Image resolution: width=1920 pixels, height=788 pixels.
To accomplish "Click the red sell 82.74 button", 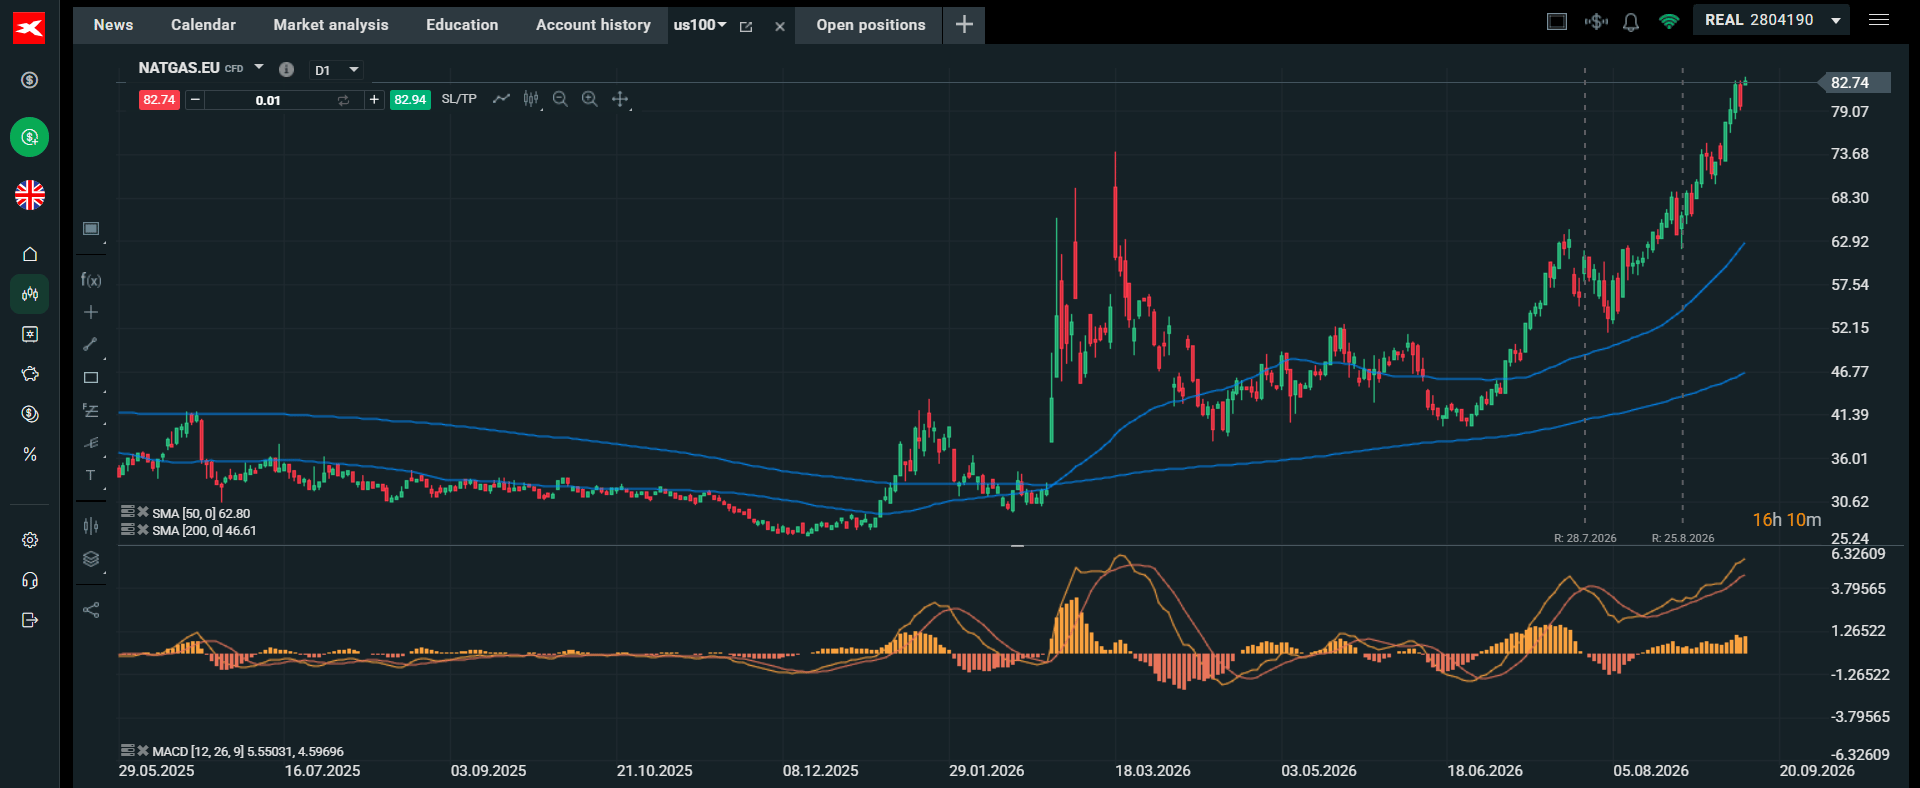I will (159, 100).
